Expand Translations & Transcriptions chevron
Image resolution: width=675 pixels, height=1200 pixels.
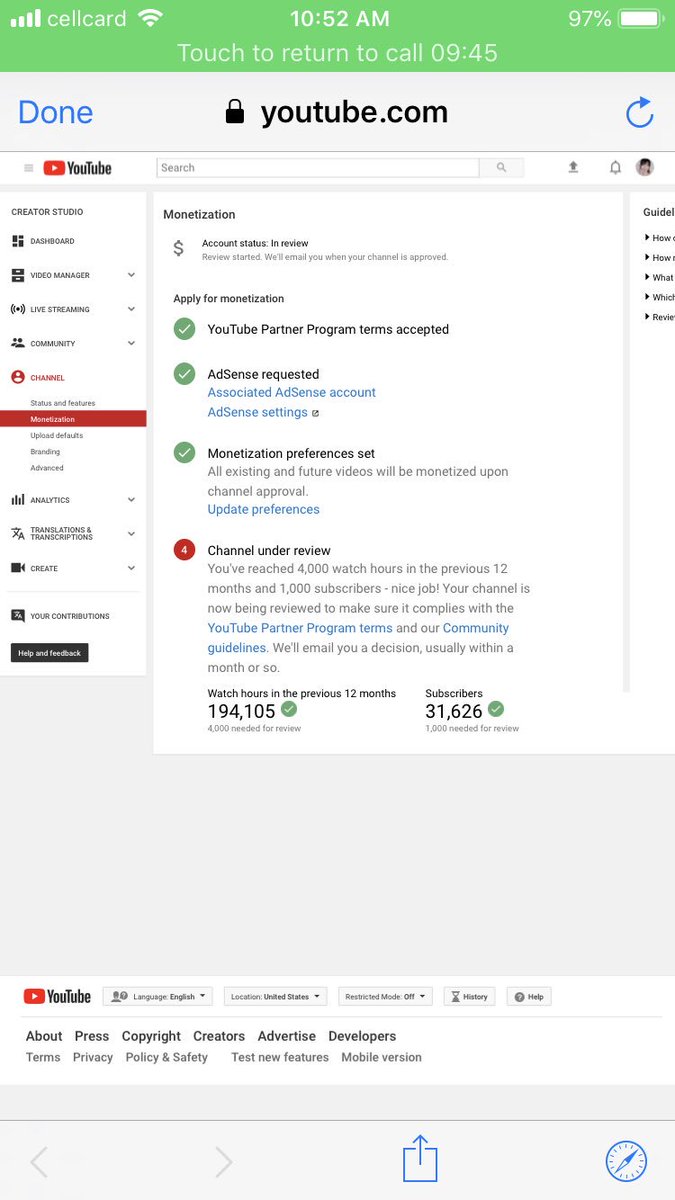[131, 534]
